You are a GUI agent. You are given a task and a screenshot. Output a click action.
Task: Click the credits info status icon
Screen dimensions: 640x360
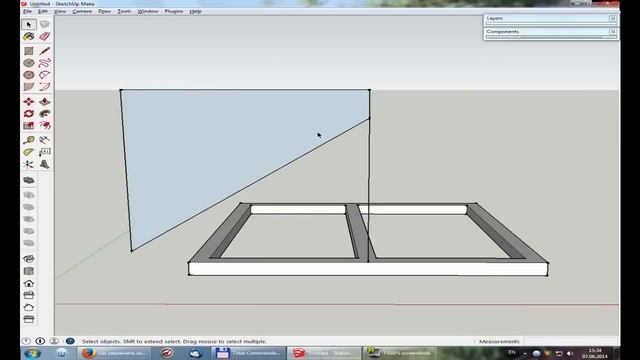tap(40, 341)
